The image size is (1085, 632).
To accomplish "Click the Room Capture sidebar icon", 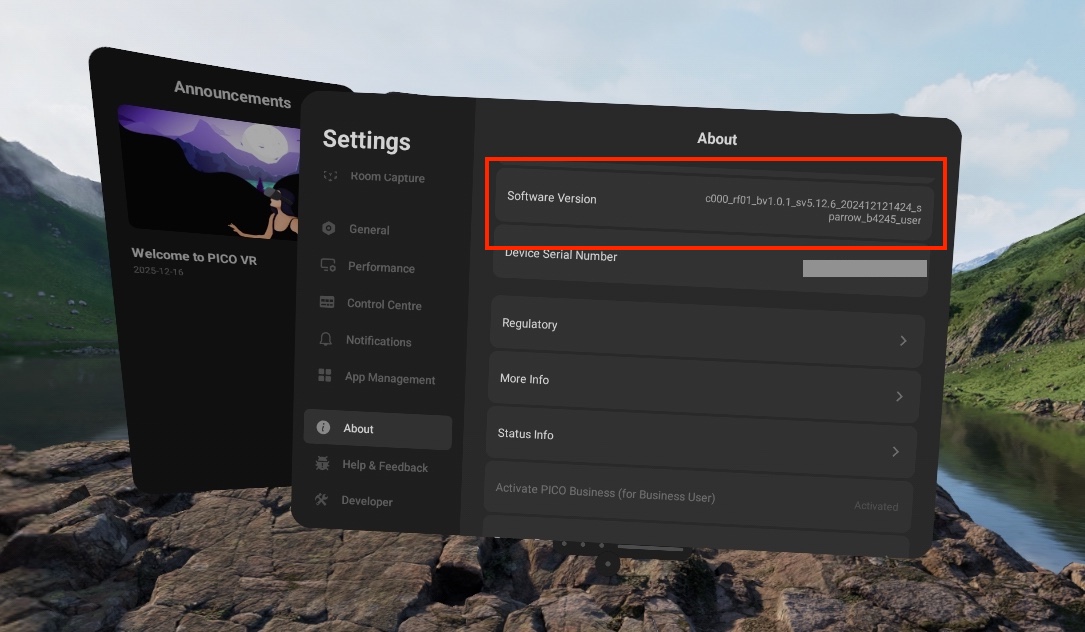I will point(330,176).
